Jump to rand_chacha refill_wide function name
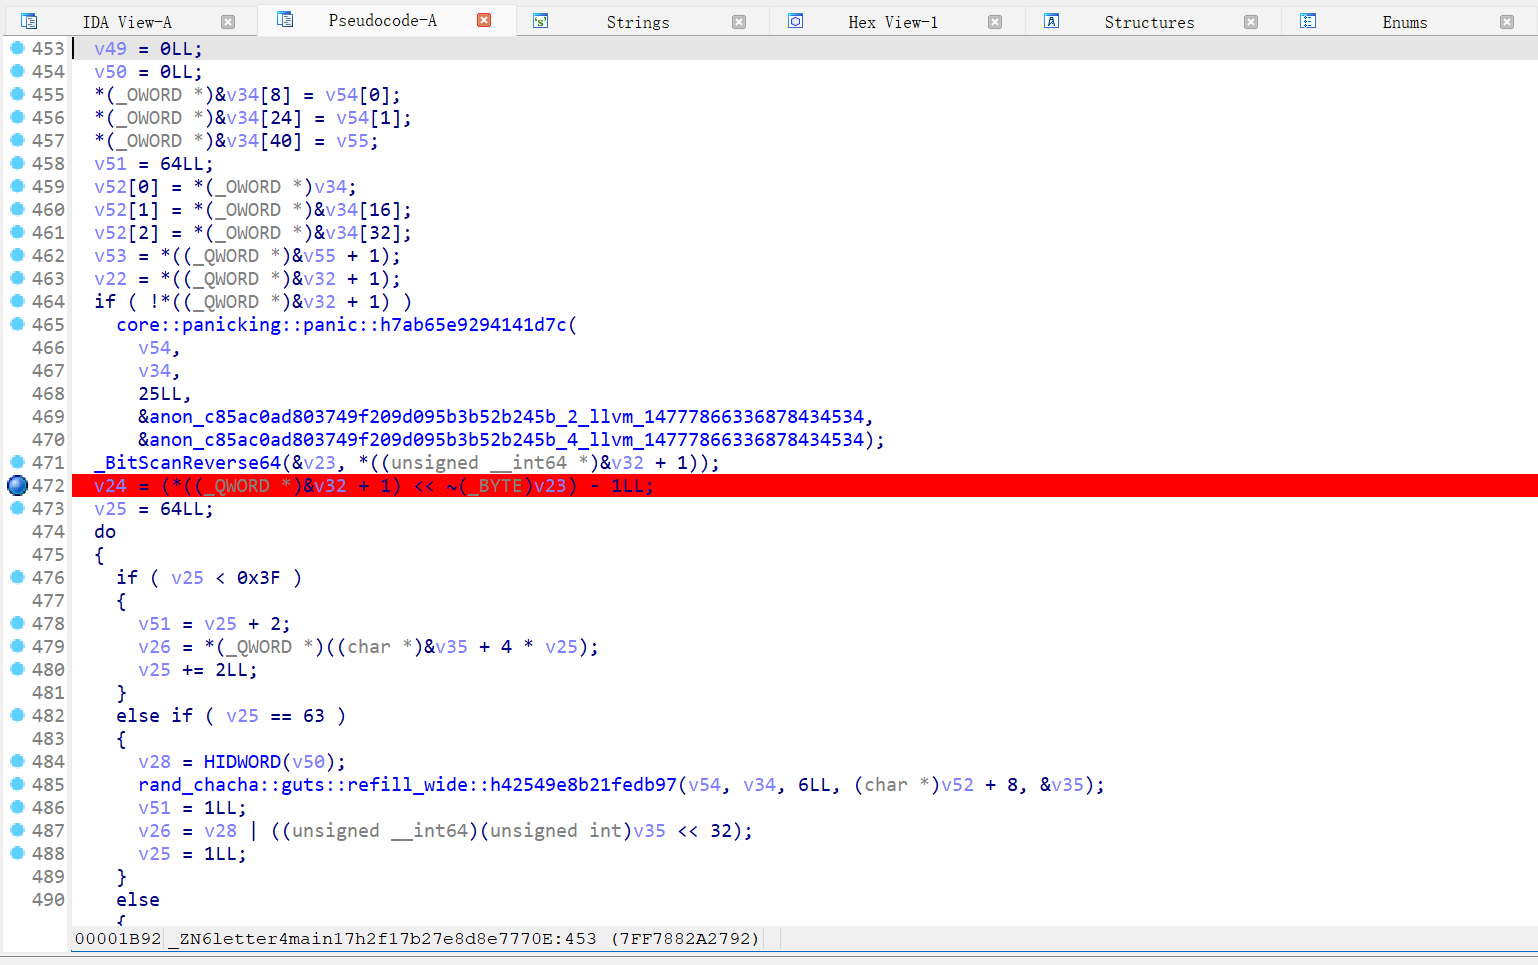Image resolution: width=1538 pixels, height=965 pixels. point(407,785)
